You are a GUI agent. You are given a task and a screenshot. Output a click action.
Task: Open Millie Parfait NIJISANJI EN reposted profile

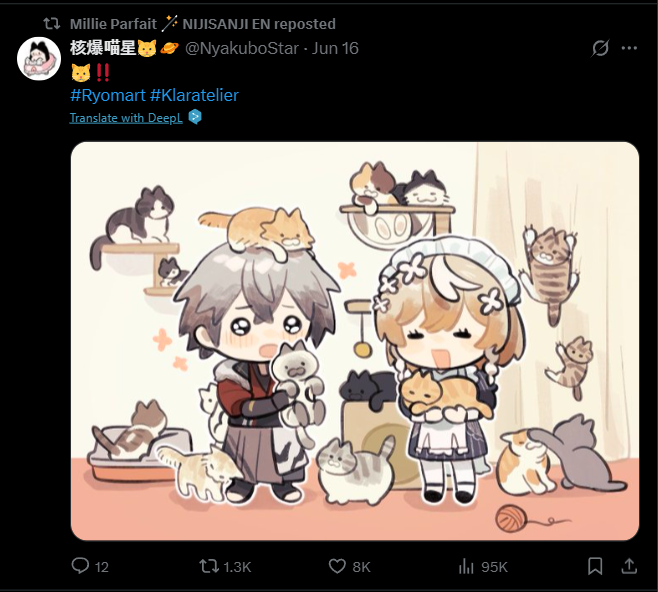pos(203,24)
